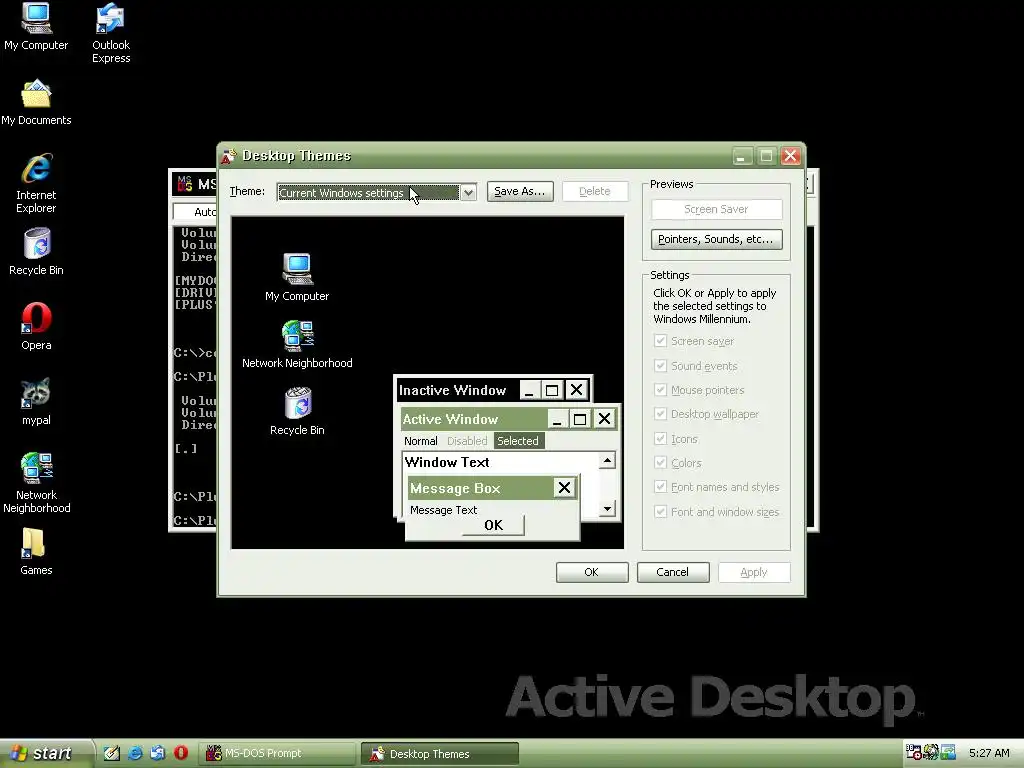Select the desktop Recycle Bin icon
The height and width of the screenshot is (768, 1024).
[x=37, y=244]
